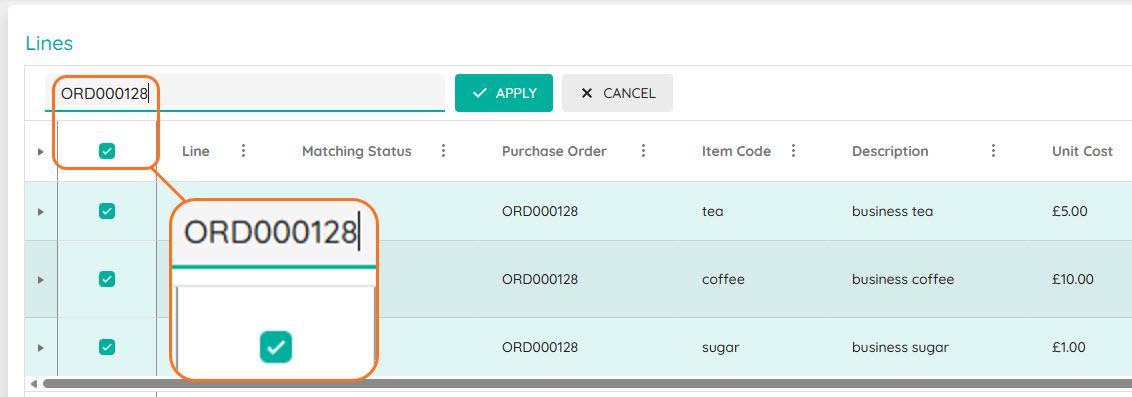The width and height of the screenshot is (1132, 397).
Task: Sort by the Item Code column header
Action: point(736,151)
